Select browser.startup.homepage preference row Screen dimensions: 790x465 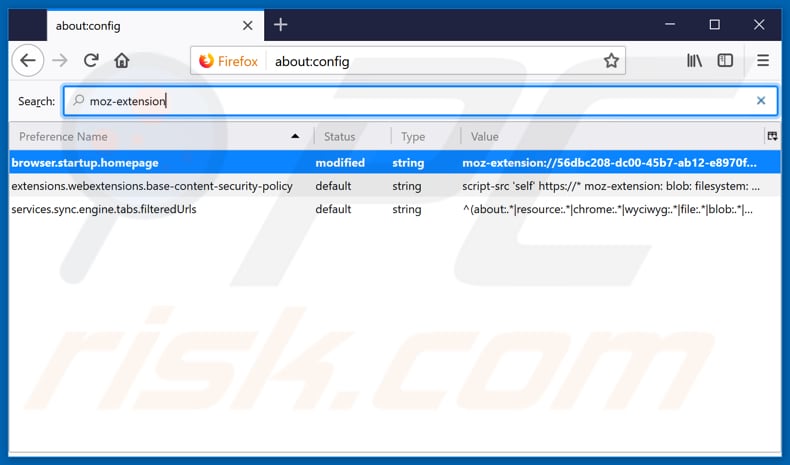click(394, 163)
